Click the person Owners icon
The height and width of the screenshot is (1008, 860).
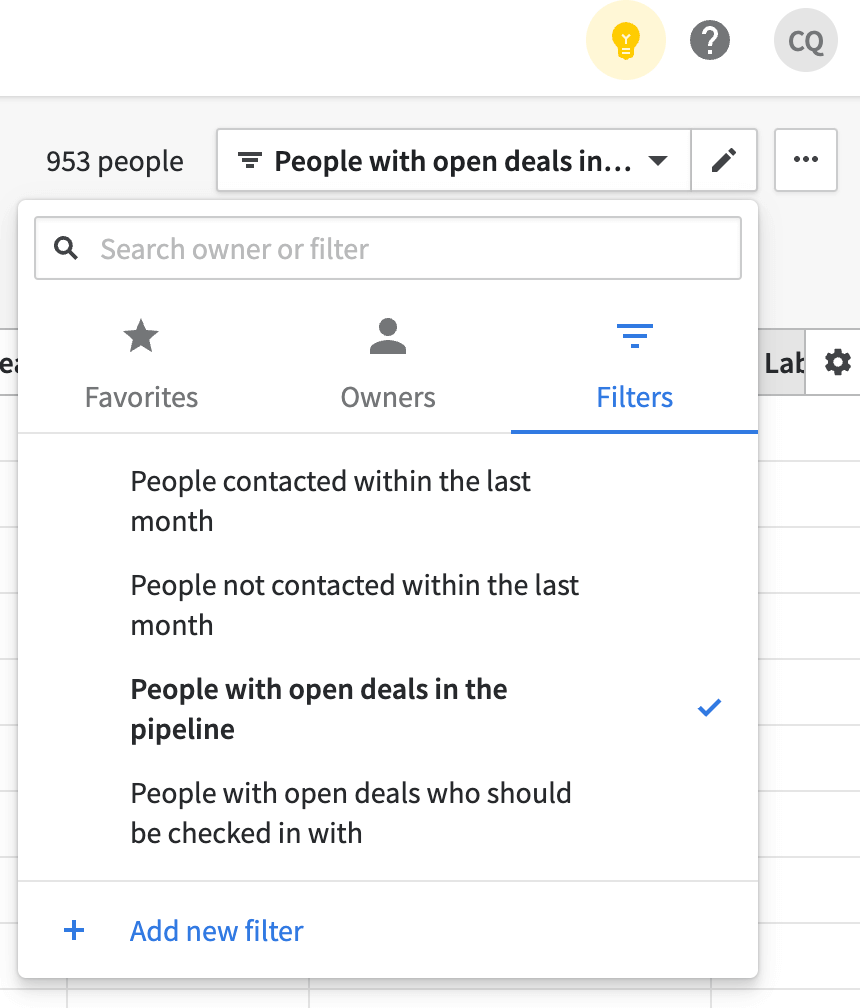point(388,336)
